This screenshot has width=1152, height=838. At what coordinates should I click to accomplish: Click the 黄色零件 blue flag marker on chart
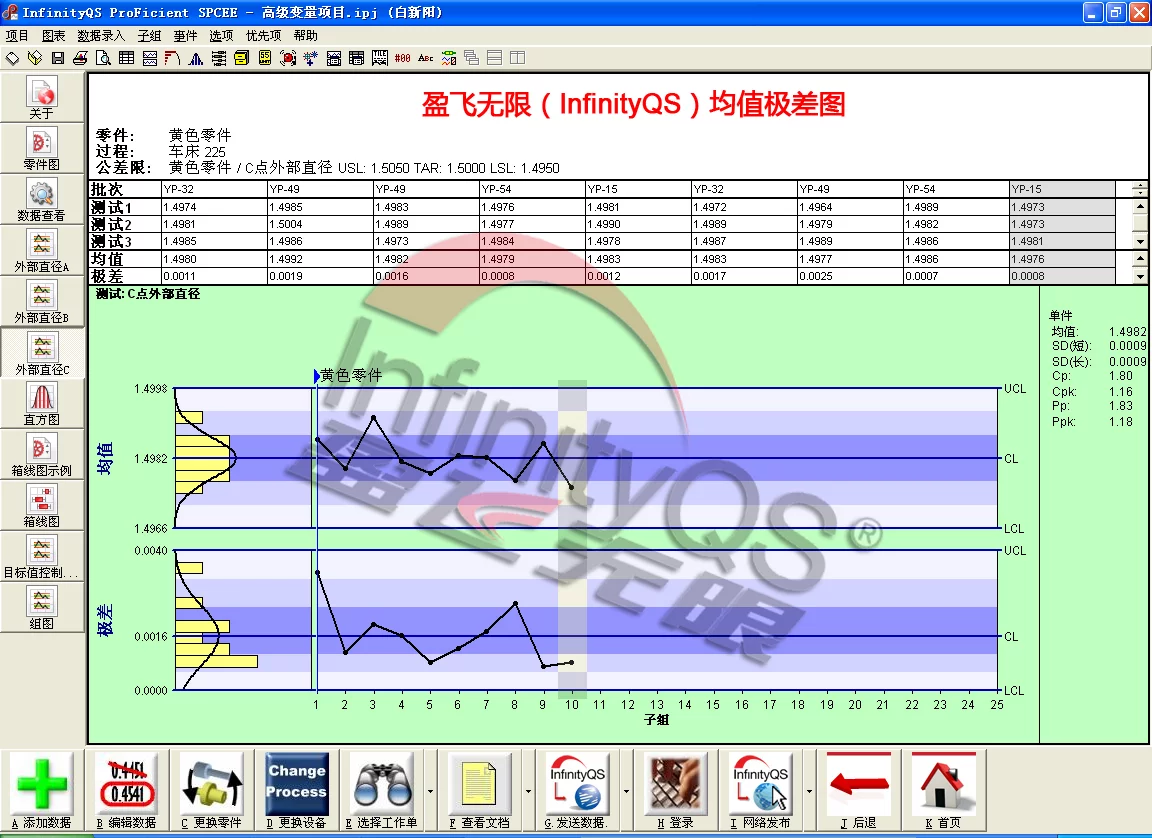click(317, 376)
